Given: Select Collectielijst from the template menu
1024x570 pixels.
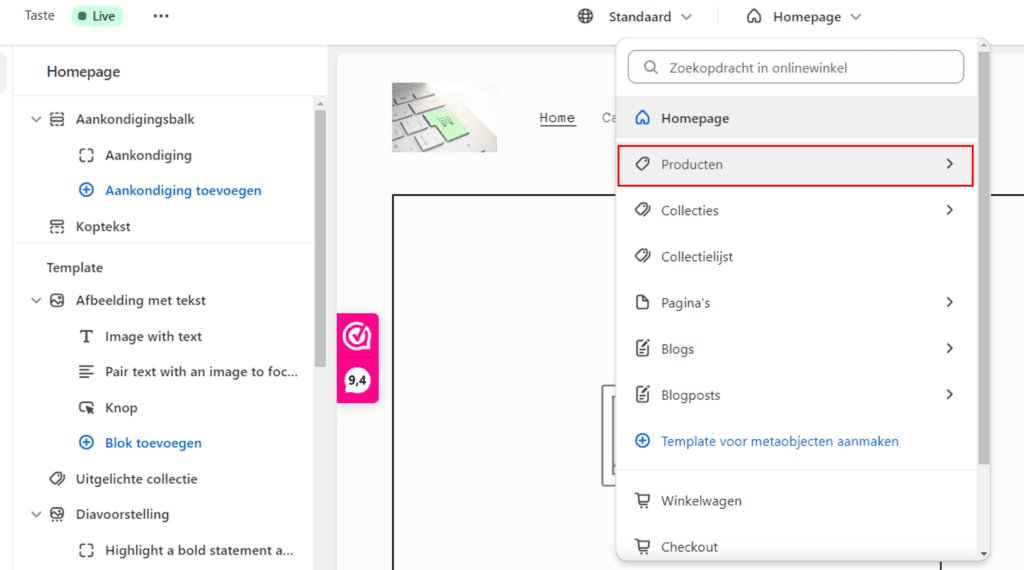Looking at the screenshot, I should [x=696, y=257].
